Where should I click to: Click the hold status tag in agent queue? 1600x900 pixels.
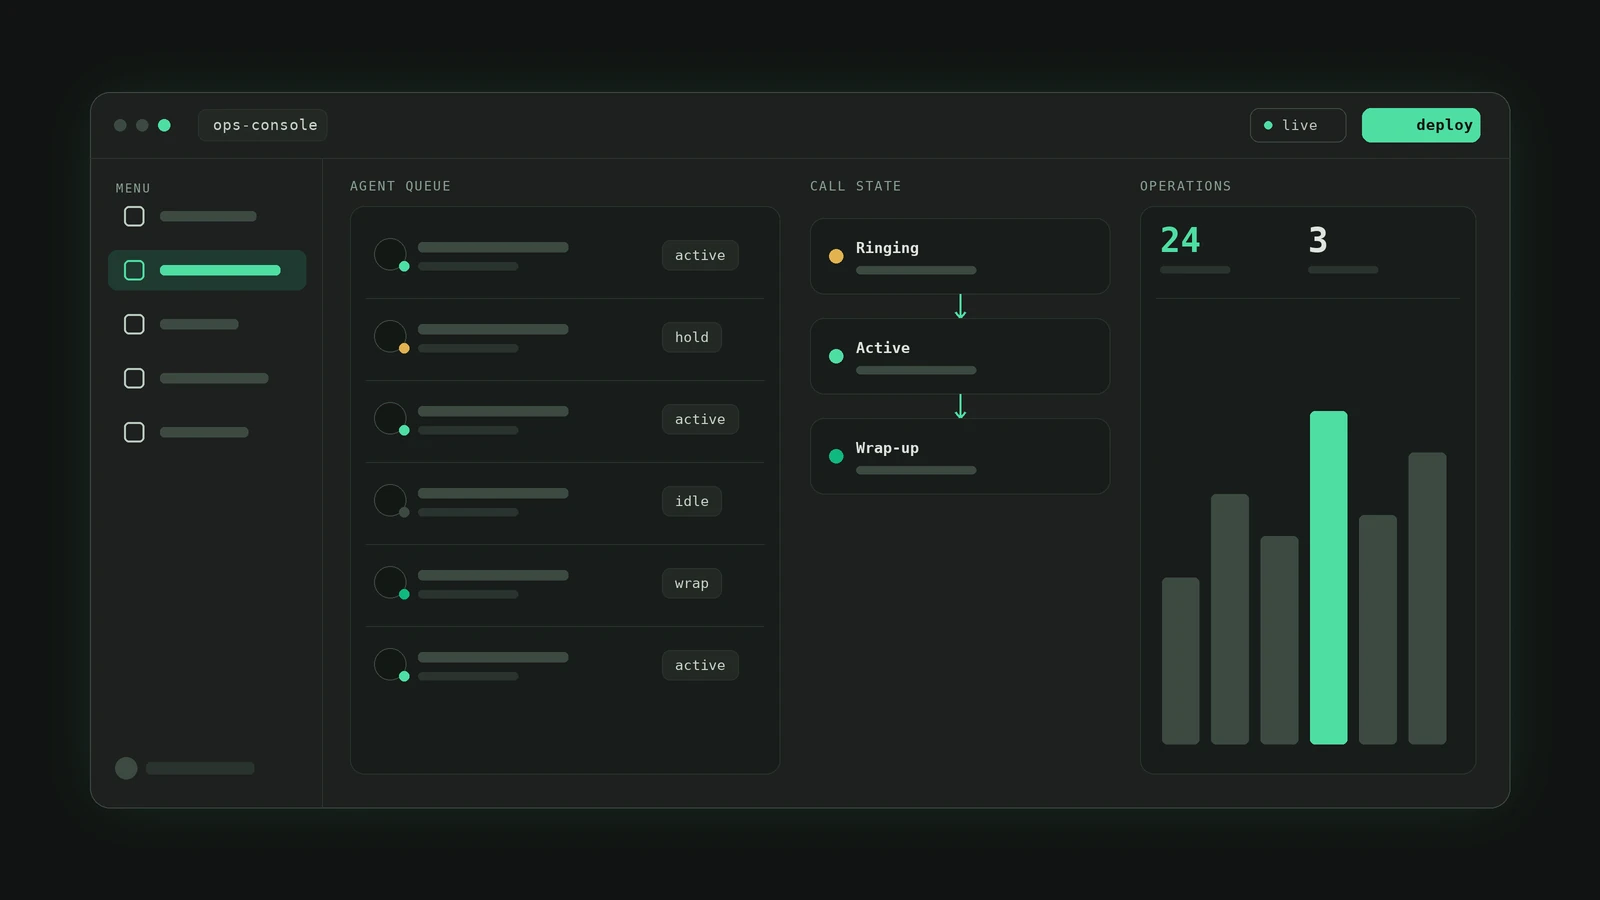(691, 337)
